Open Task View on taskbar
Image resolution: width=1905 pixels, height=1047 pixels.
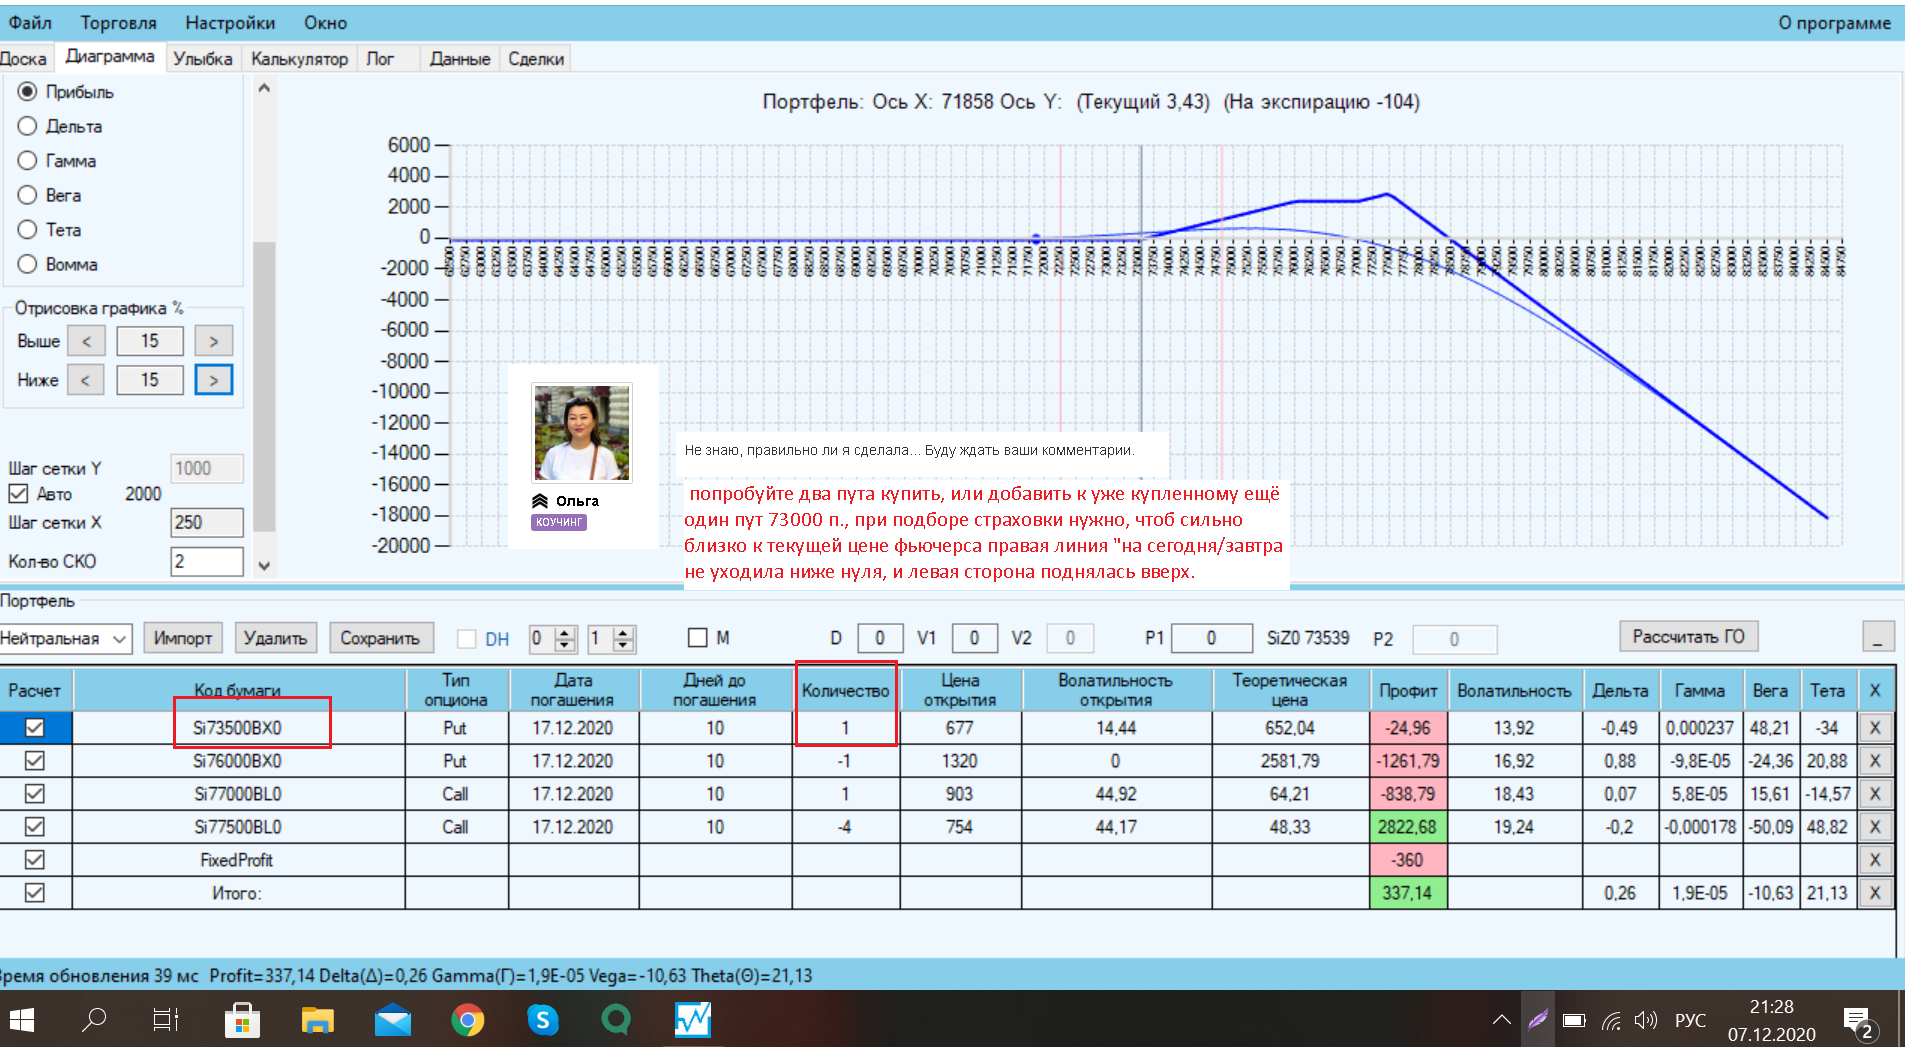coord(166,1020)
